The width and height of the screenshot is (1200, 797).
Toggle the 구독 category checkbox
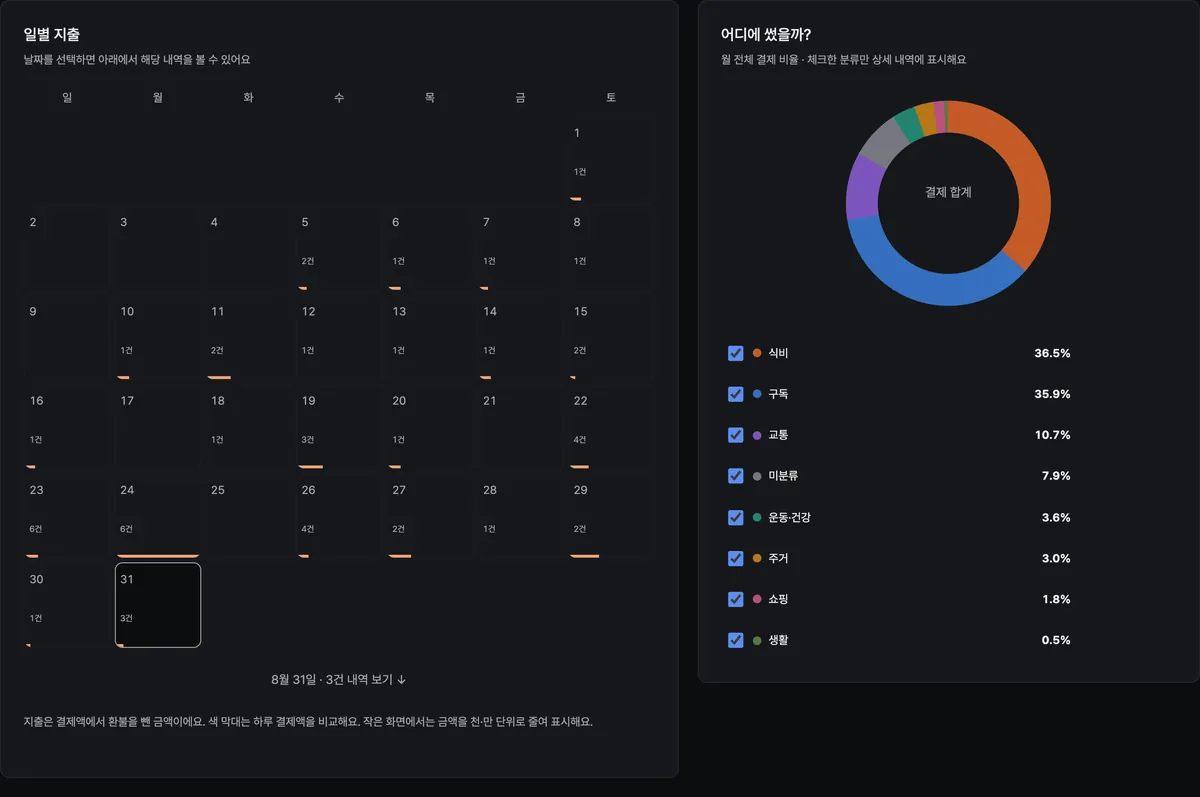736,394
